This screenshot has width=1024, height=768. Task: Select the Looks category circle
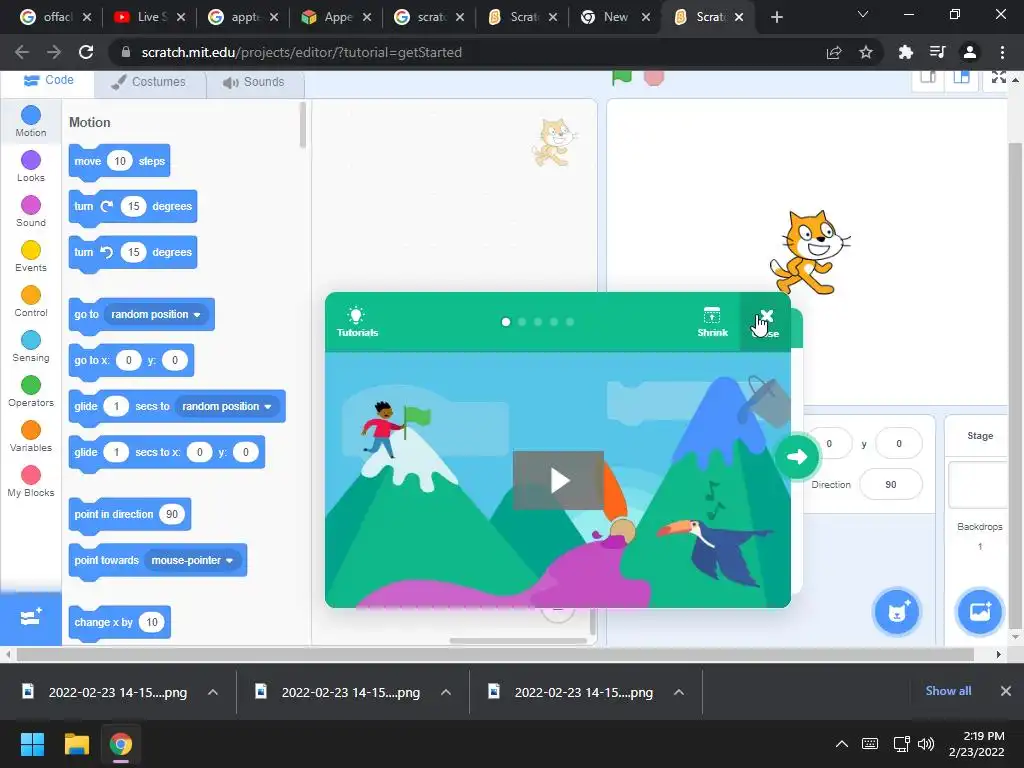click(x=31, y=160)
